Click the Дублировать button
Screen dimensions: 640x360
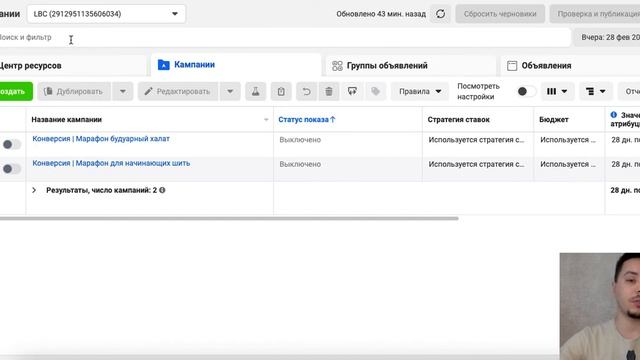[x=74, y=91]
